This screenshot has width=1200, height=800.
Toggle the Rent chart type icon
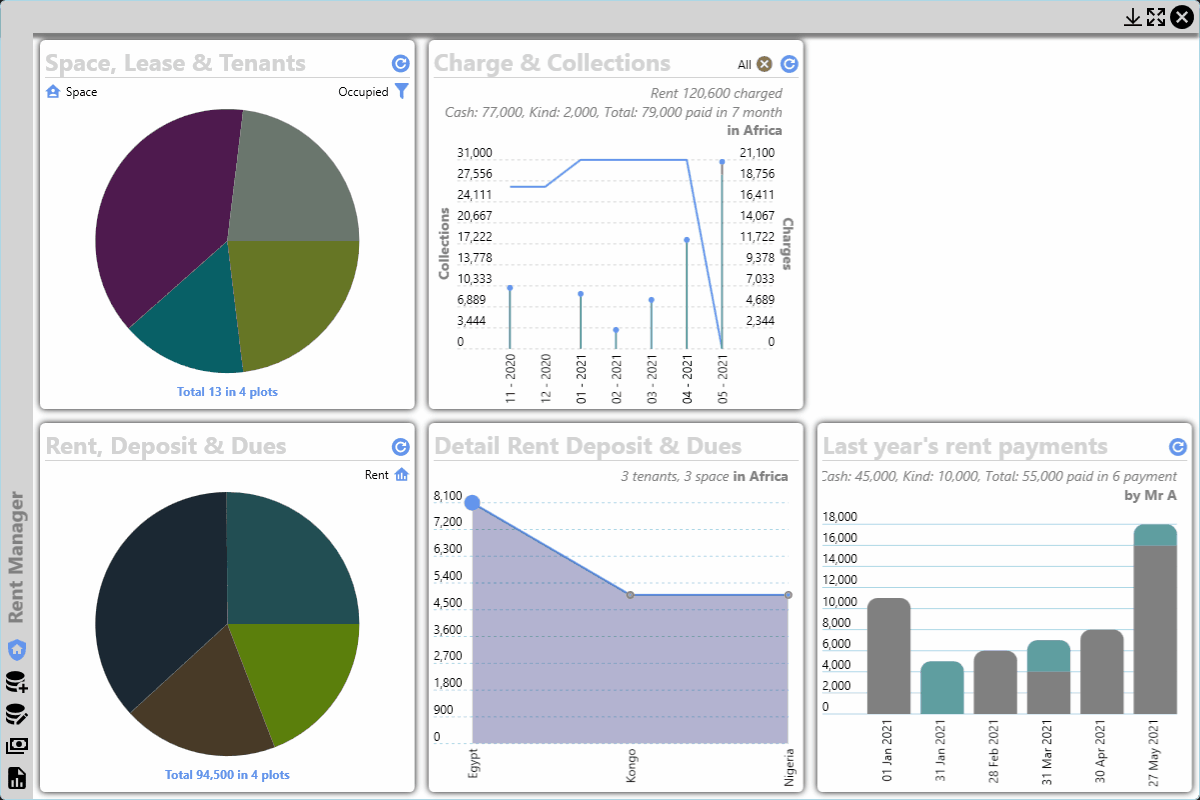pos(402,474)
